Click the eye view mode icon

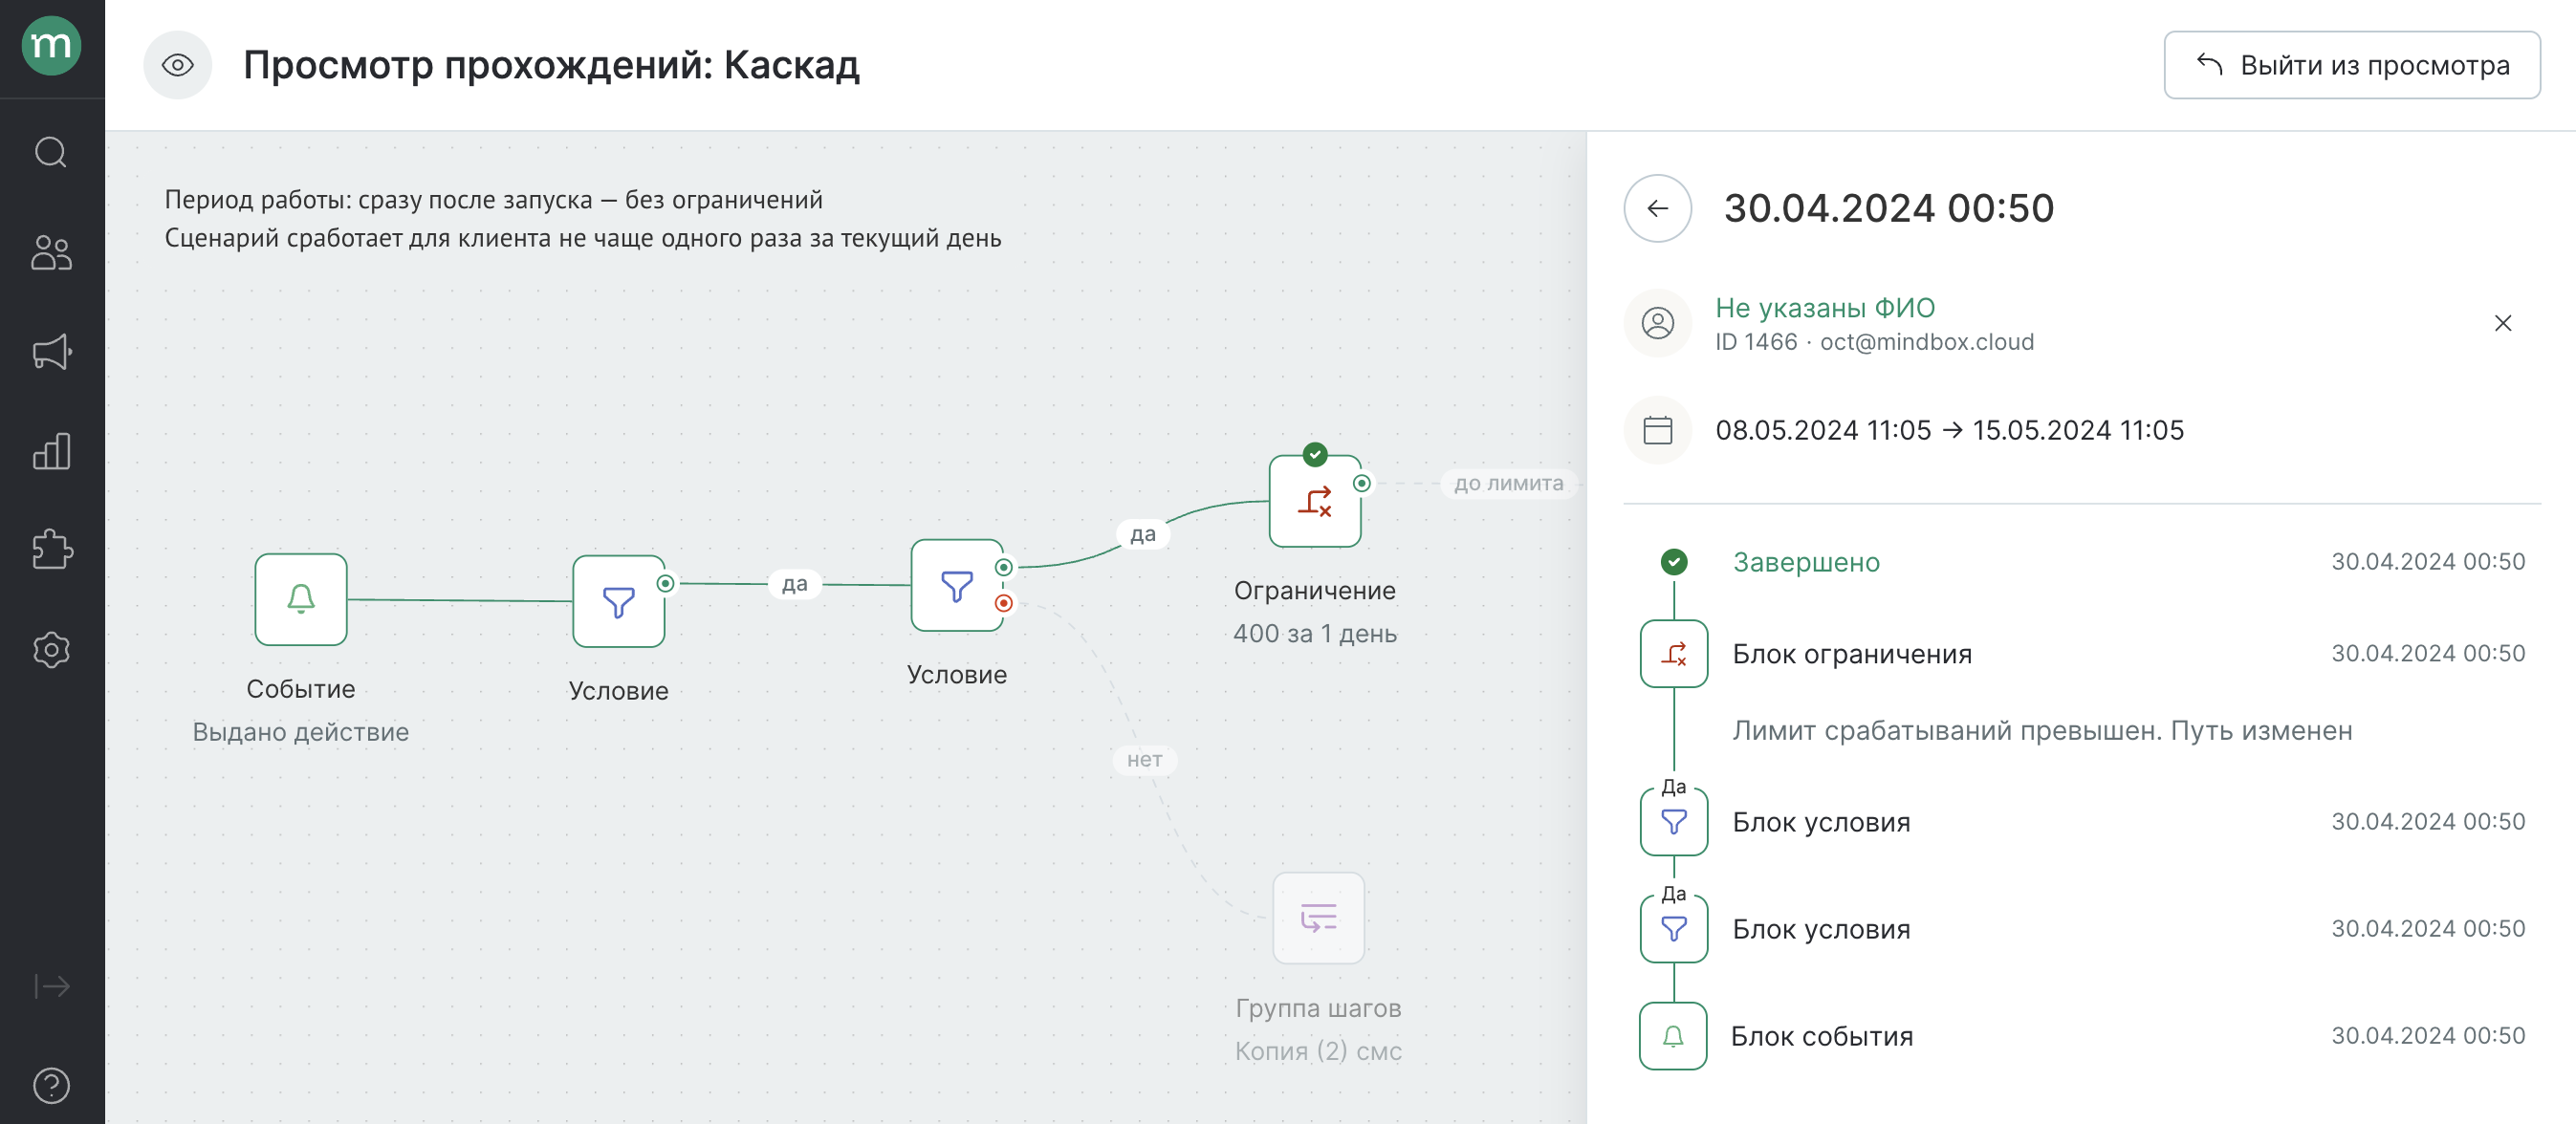tap(178, 65)
